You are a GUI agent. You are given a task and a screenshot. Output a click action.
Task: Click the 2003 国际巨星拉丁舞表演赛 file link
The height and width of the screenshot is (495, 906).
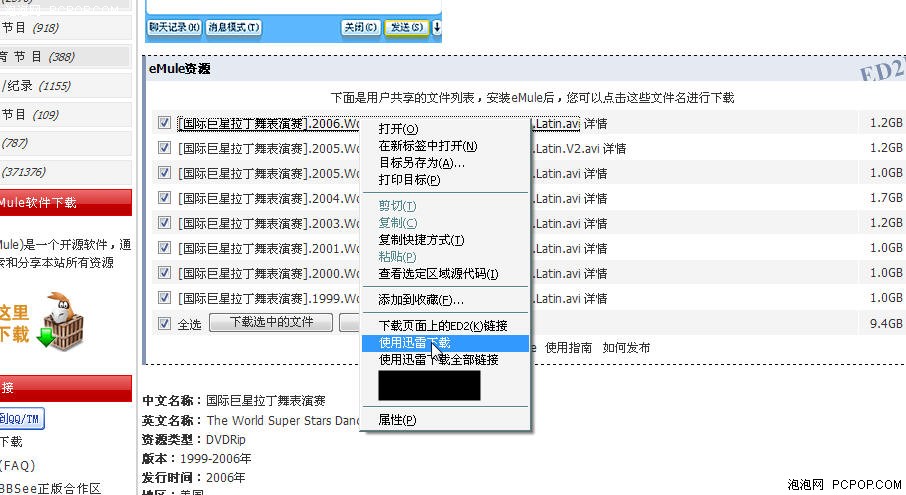269,224
